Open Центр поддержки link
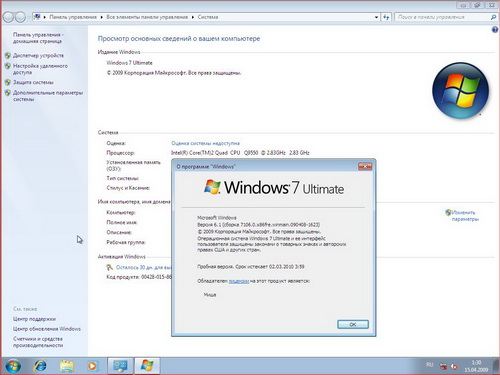Screen dimensions: 500x375 click(x=34, y=319)
